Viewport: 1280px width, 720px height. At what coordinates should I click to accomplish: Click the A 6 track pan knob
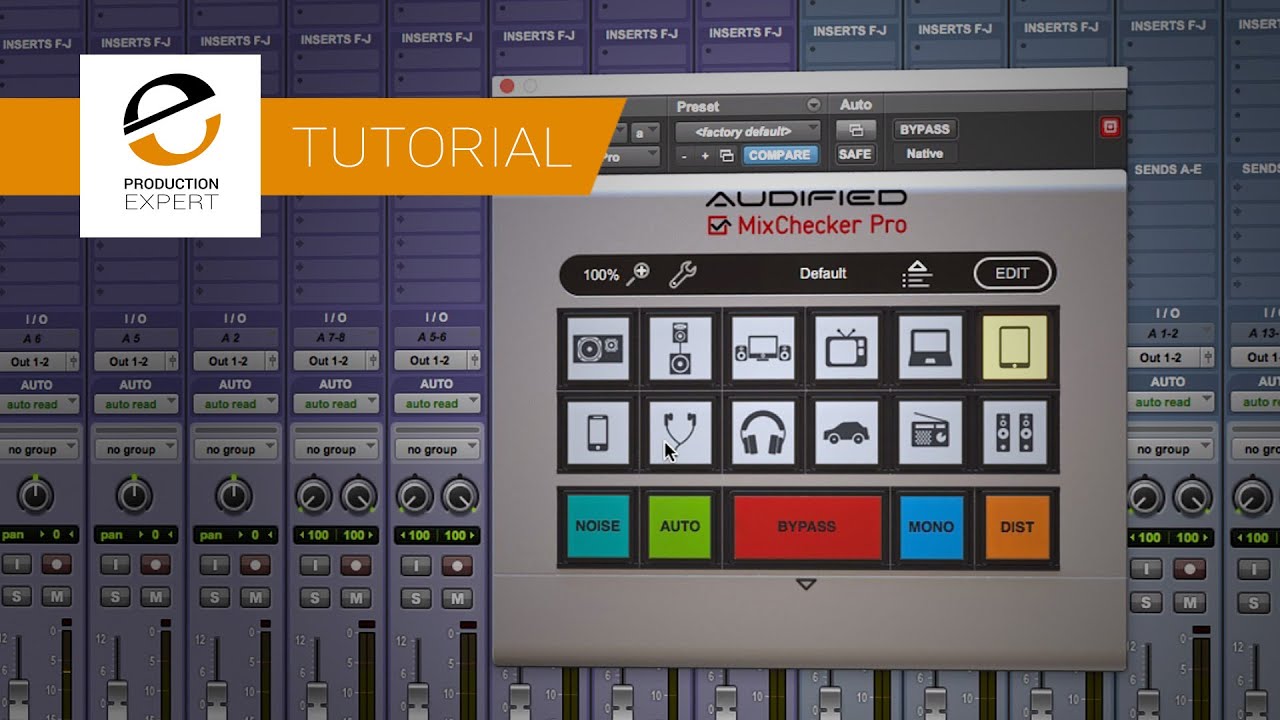tap(35, 495)
